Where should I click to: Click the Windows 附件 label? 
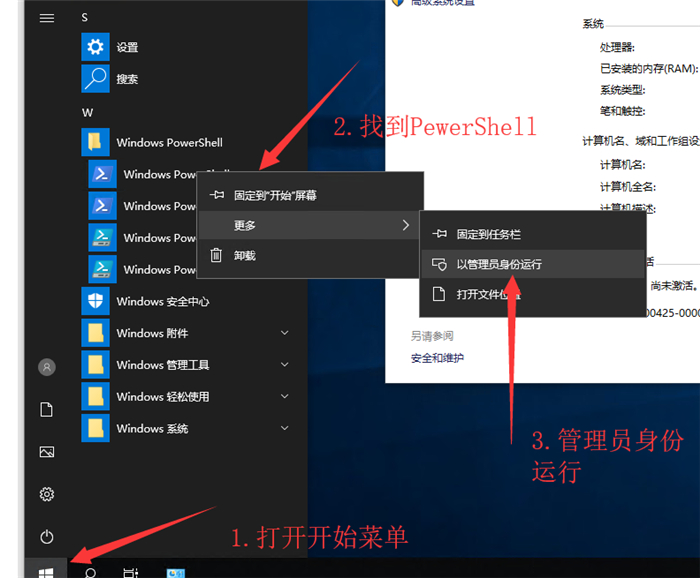152,333
